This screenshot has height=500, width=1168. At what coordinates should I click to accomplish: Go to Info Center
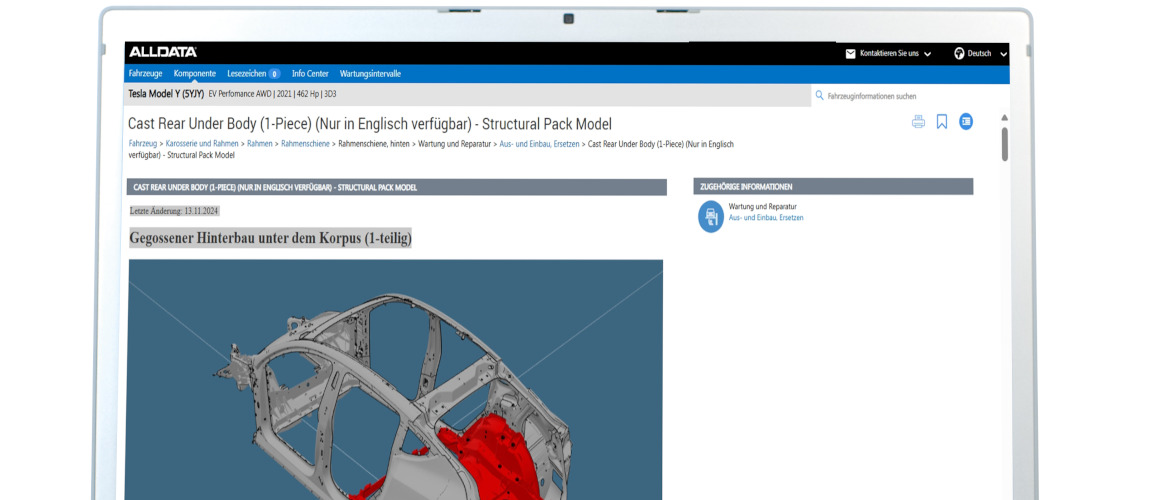pos(310,74)
